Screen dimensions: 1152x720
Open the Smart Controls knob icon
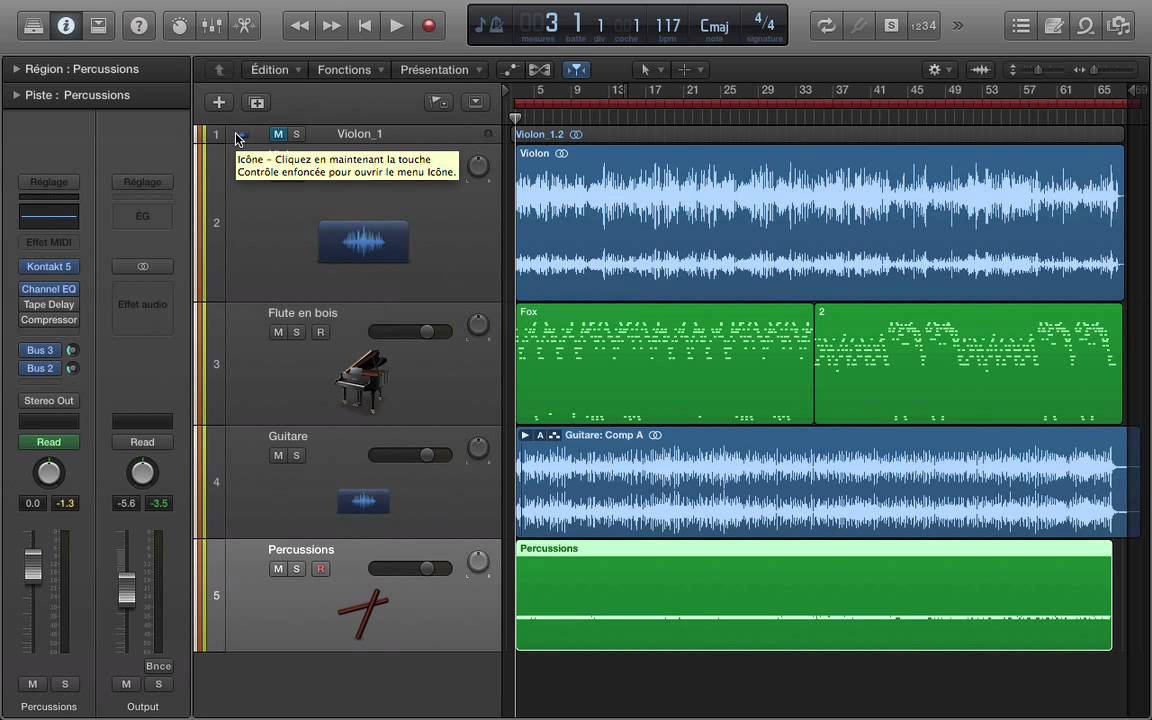click(179, 26)
